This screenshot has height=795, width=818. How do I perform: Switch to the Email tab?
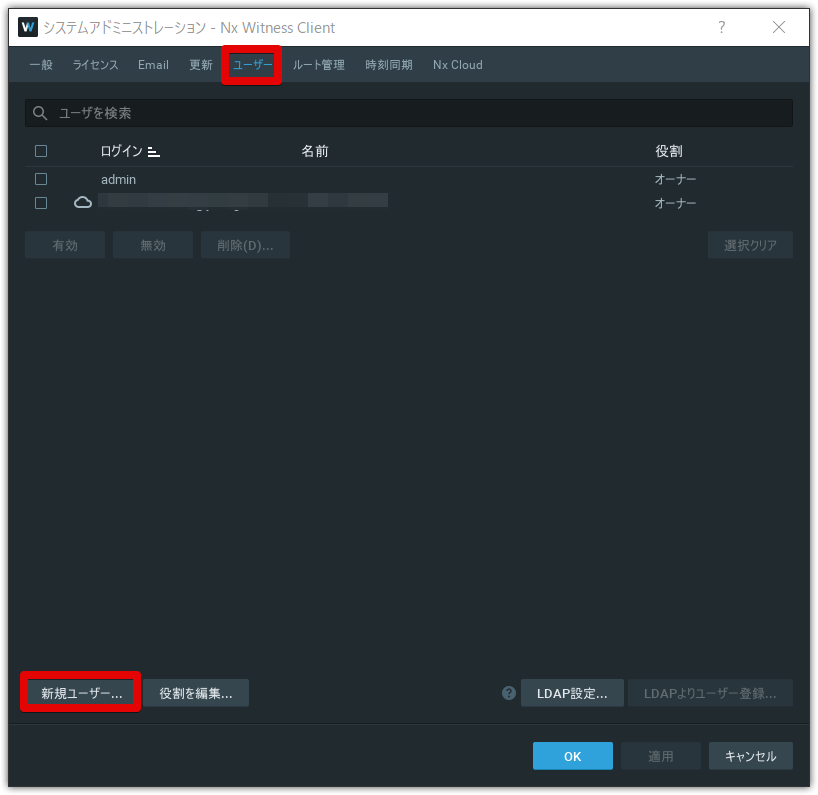point(153,65)
